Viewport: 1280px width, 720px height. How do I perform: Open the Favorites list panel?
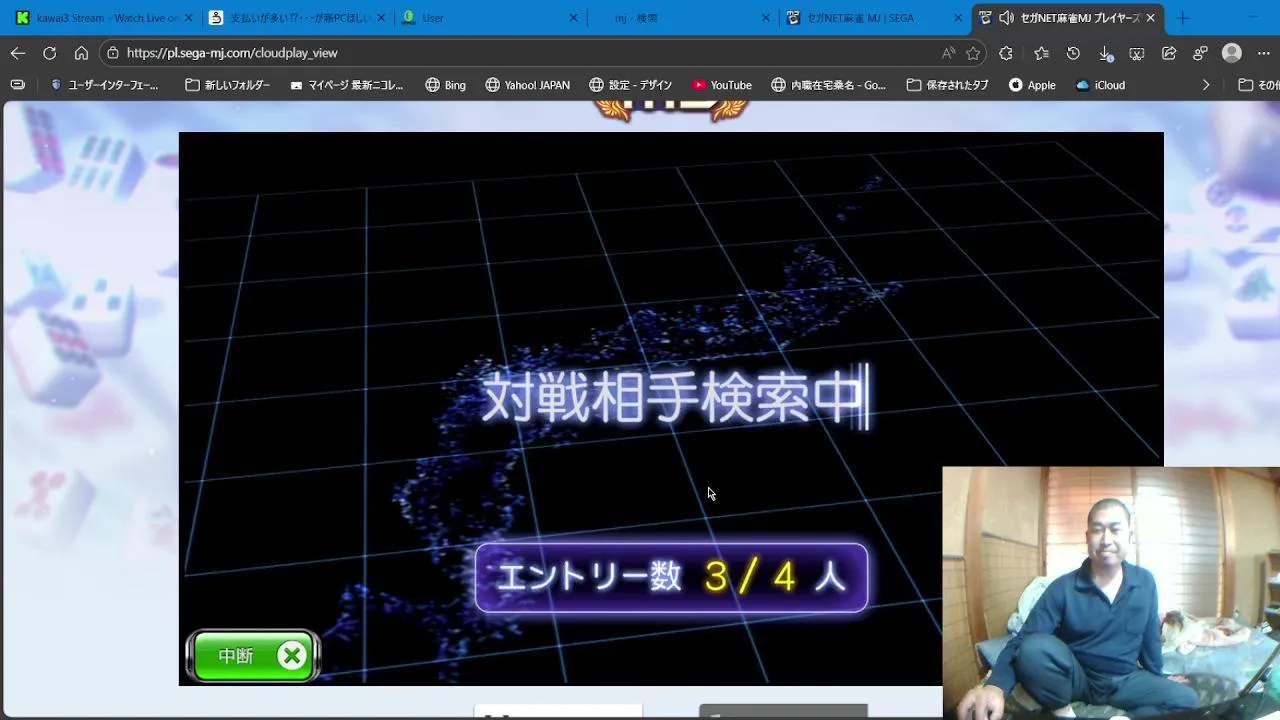tap(1041, 53)
